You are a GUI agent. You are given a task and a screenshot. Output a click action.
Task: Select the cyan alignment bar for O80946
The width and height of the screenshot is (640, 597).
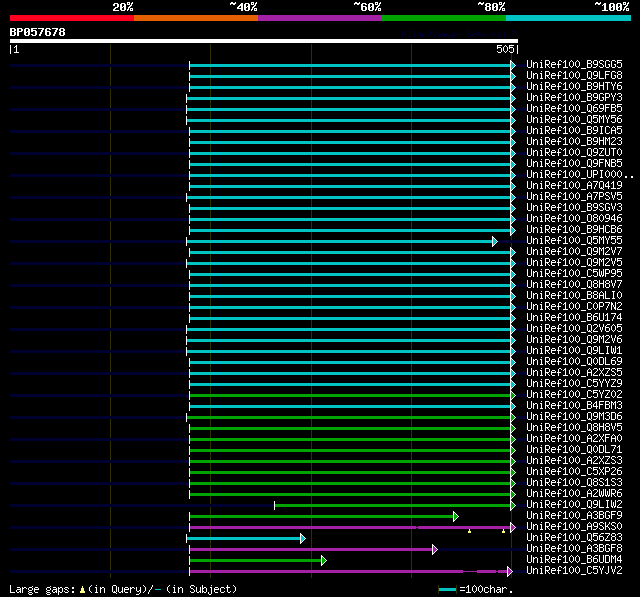point(350,220)
